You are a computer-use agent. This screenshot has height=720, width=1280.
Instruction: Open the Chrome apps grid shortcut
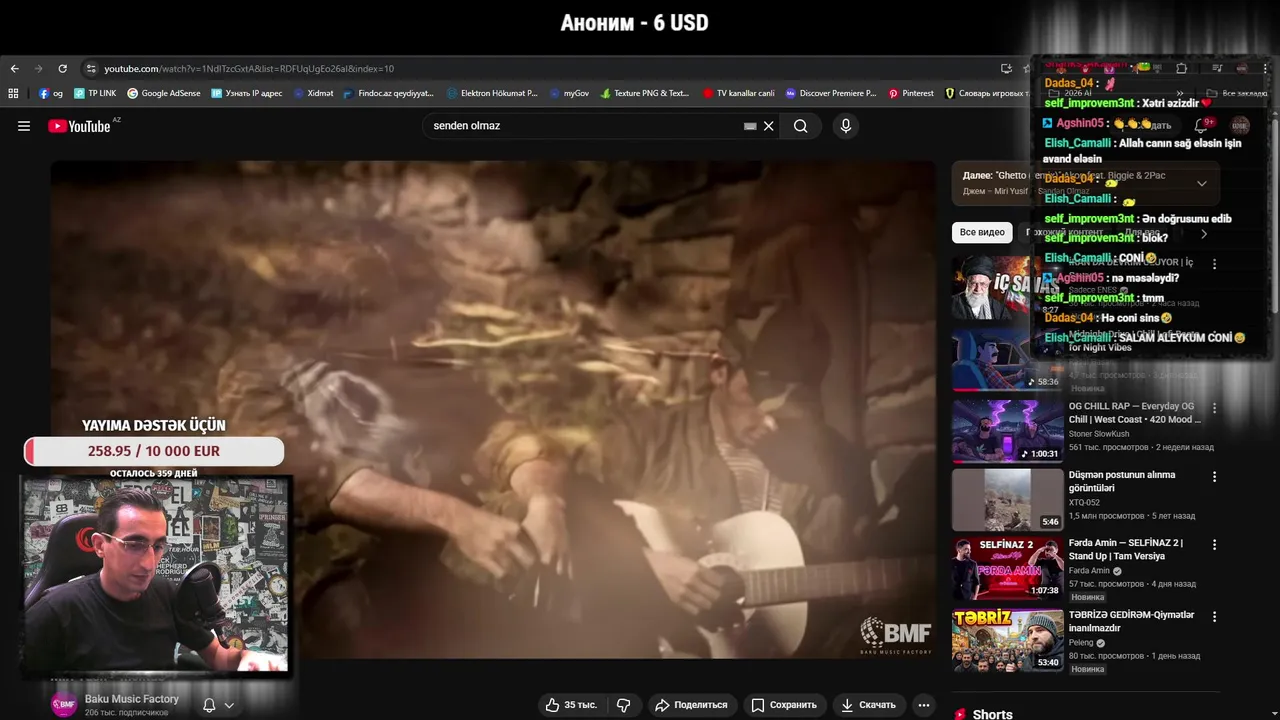(13, 93)
